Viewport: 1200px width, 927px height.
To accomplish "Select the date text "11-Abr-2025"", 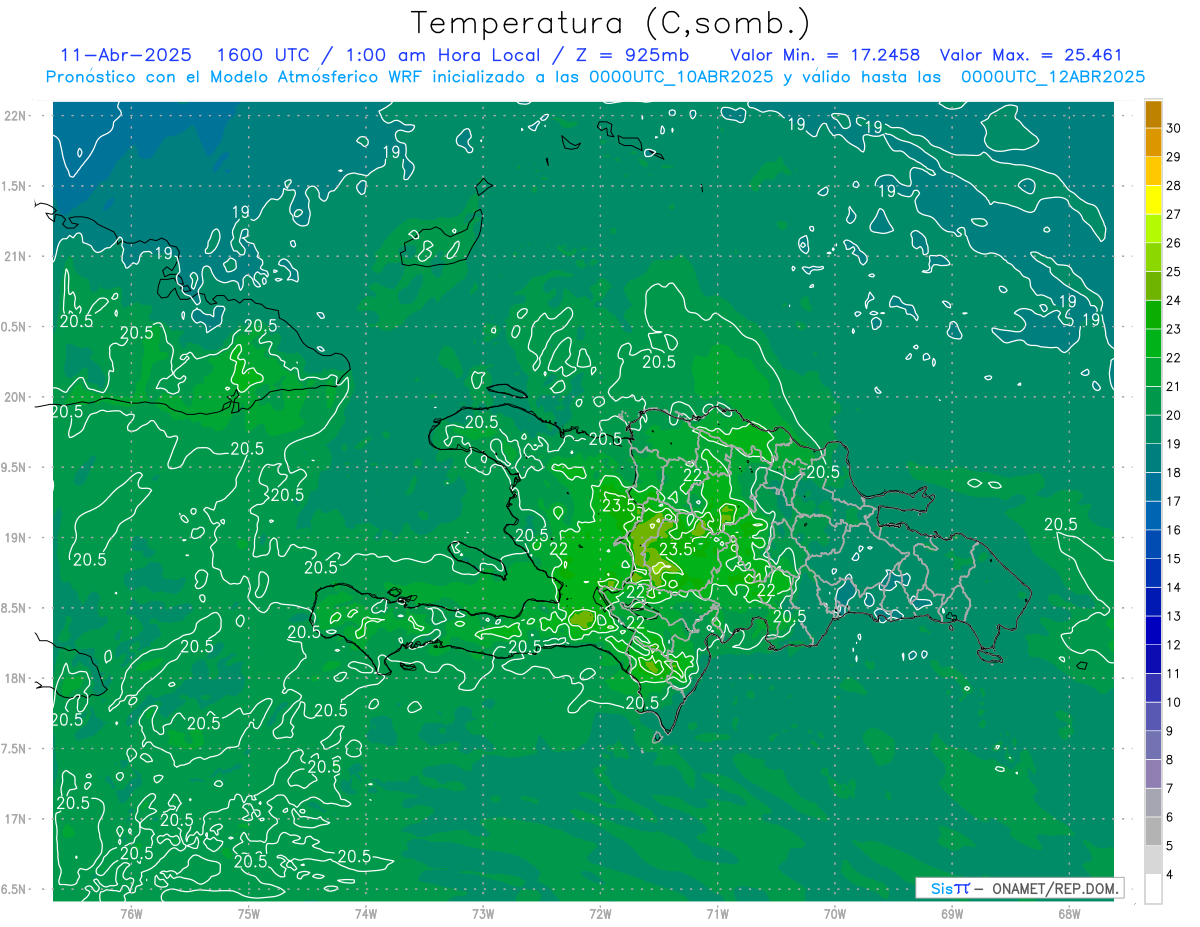I will (126, 55).
